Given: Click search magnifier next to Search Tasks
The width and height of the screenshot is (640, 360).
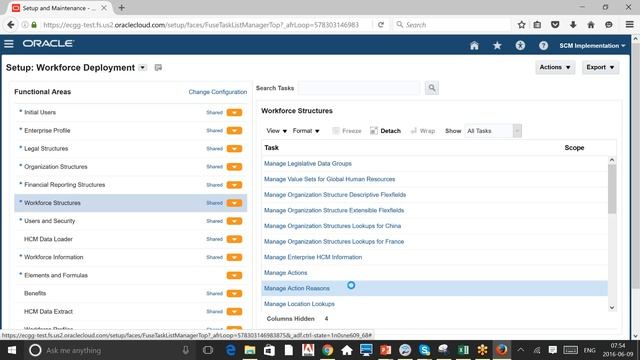Looking at the screenshot, I should coord(431,88).
